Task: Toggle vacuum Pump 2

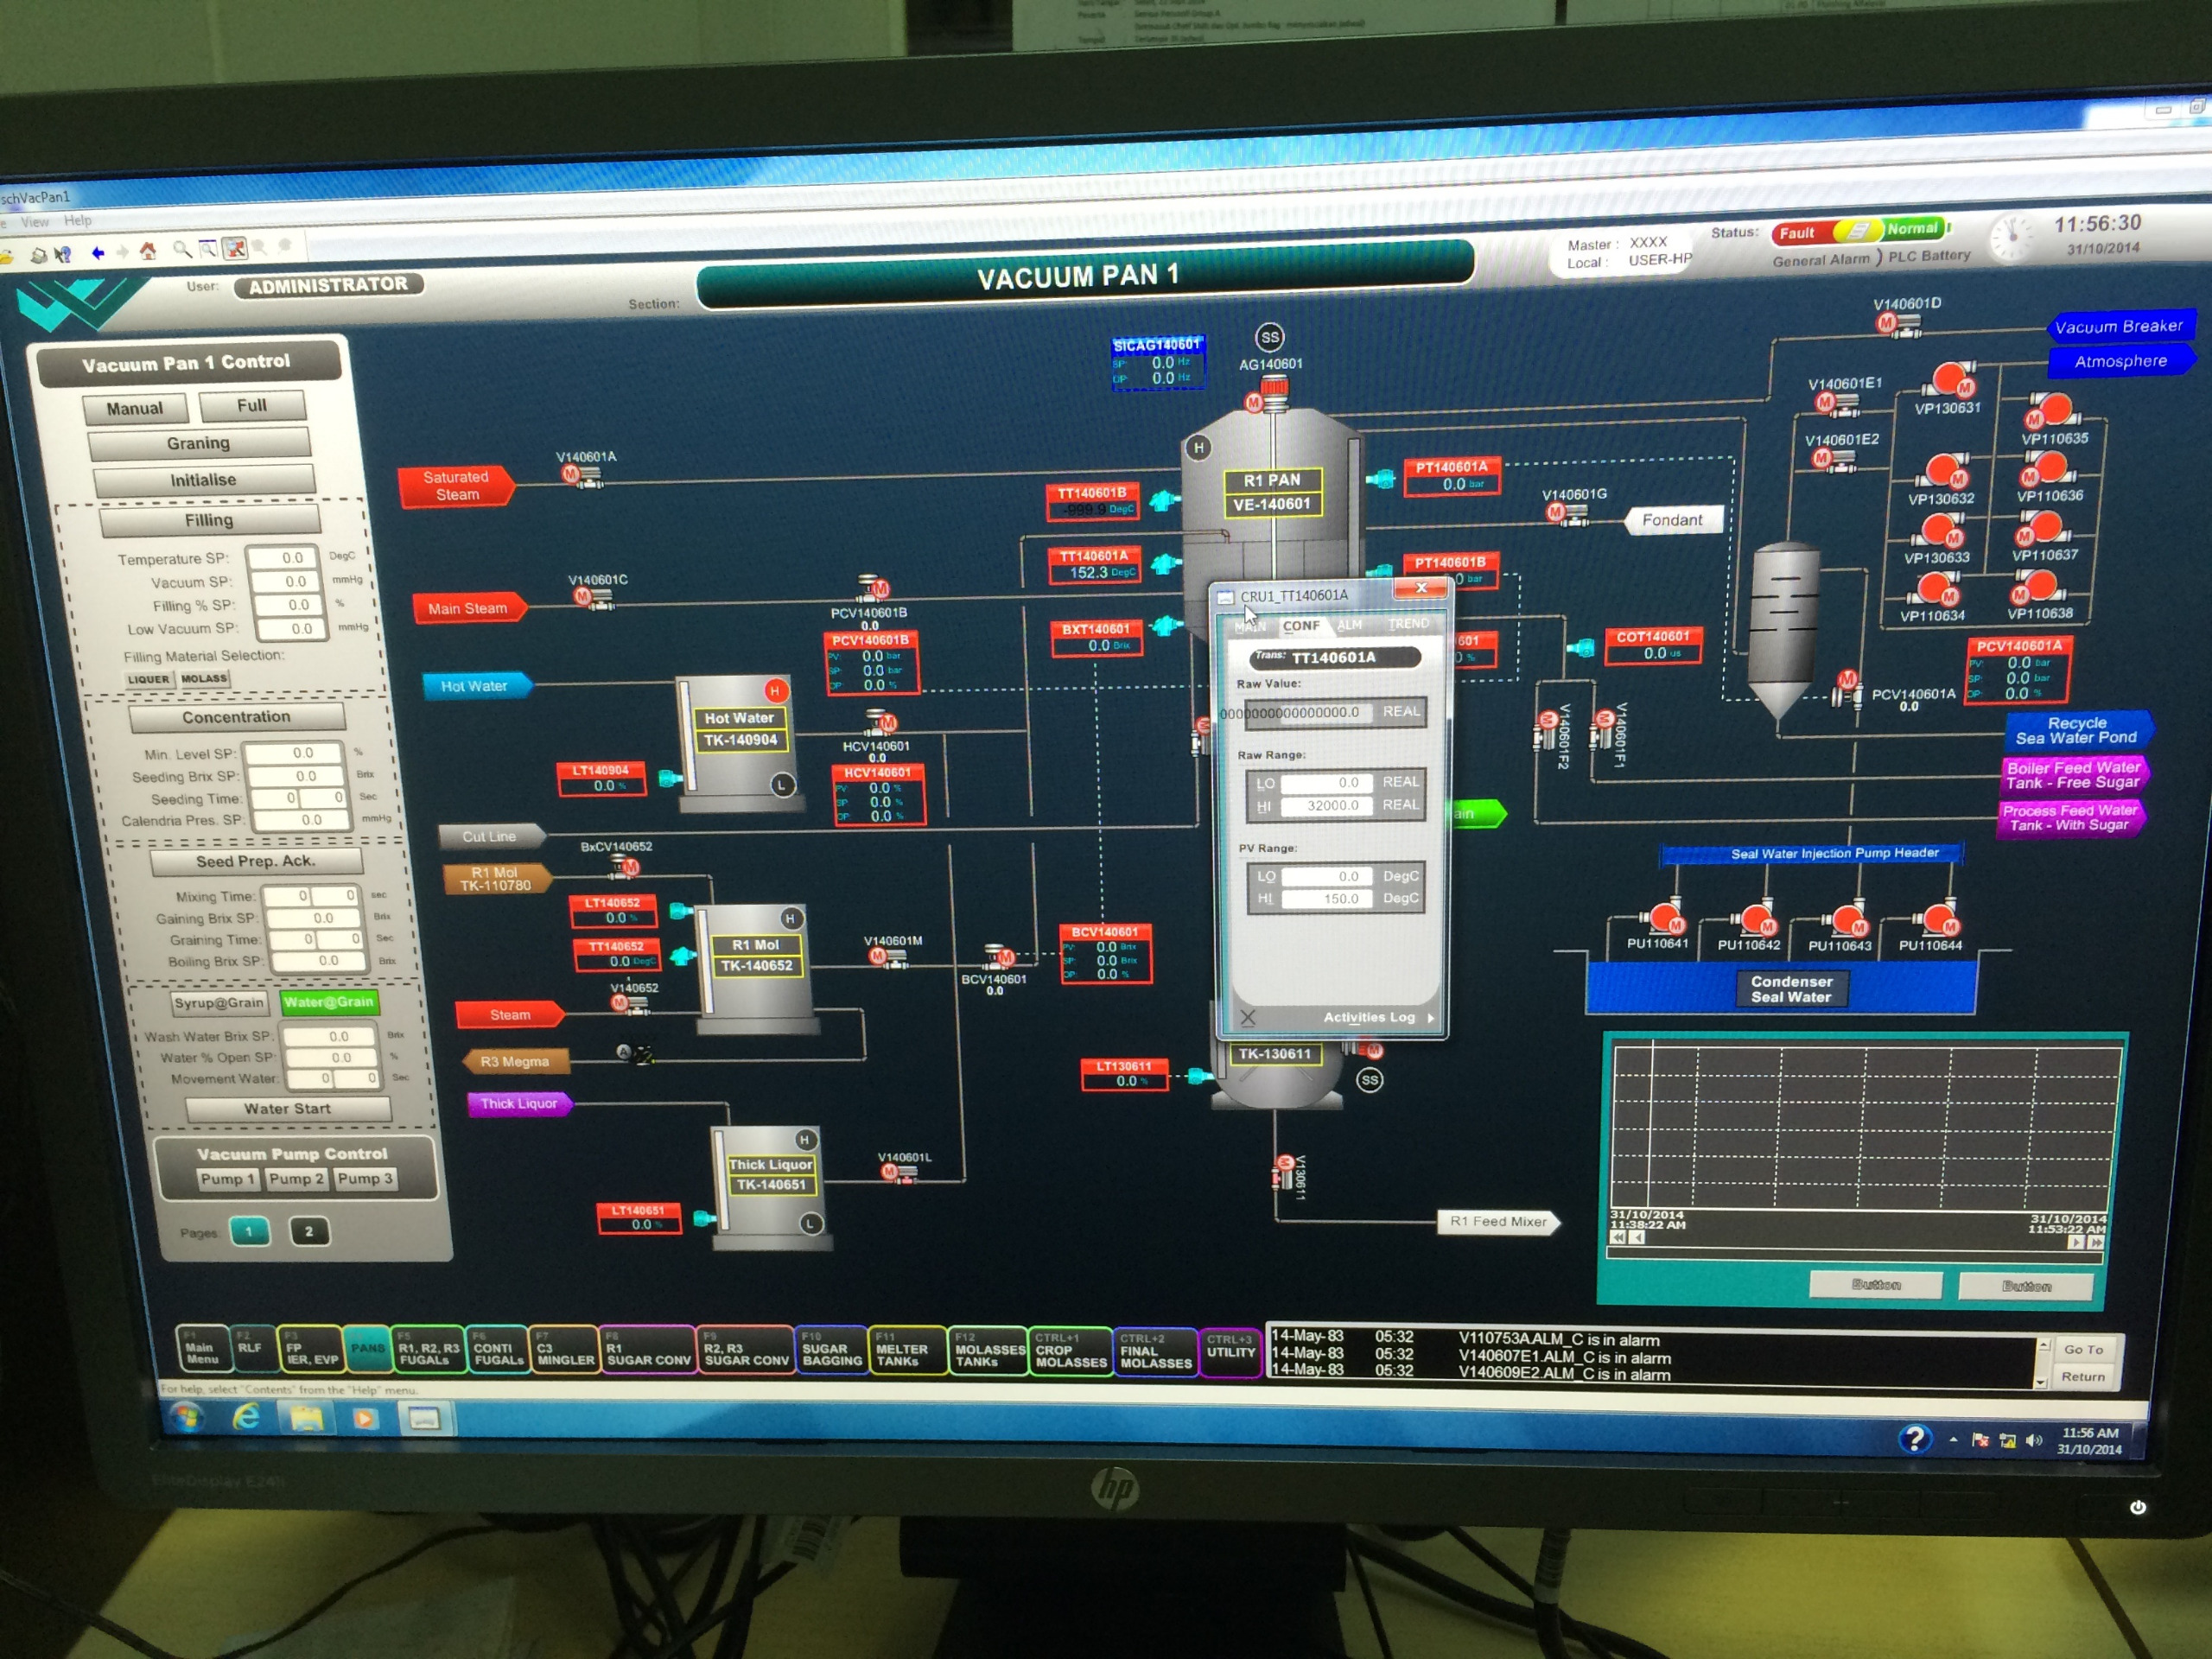Action: [296, 1180]
